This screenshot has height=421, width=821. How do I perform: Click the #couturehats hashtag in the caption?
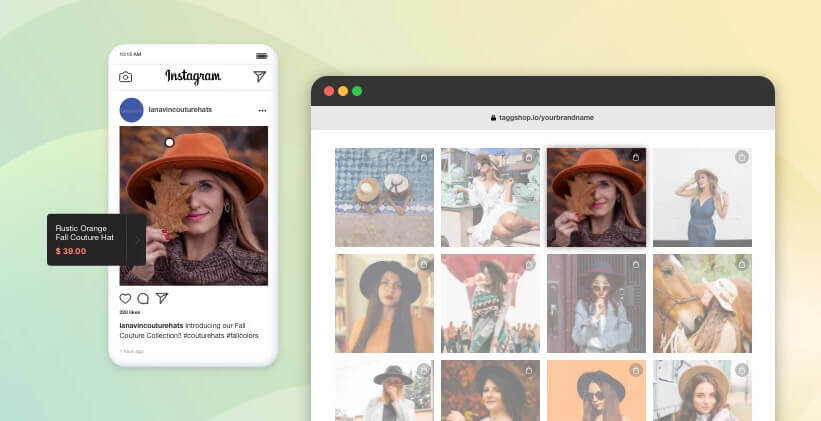[204, 335]
